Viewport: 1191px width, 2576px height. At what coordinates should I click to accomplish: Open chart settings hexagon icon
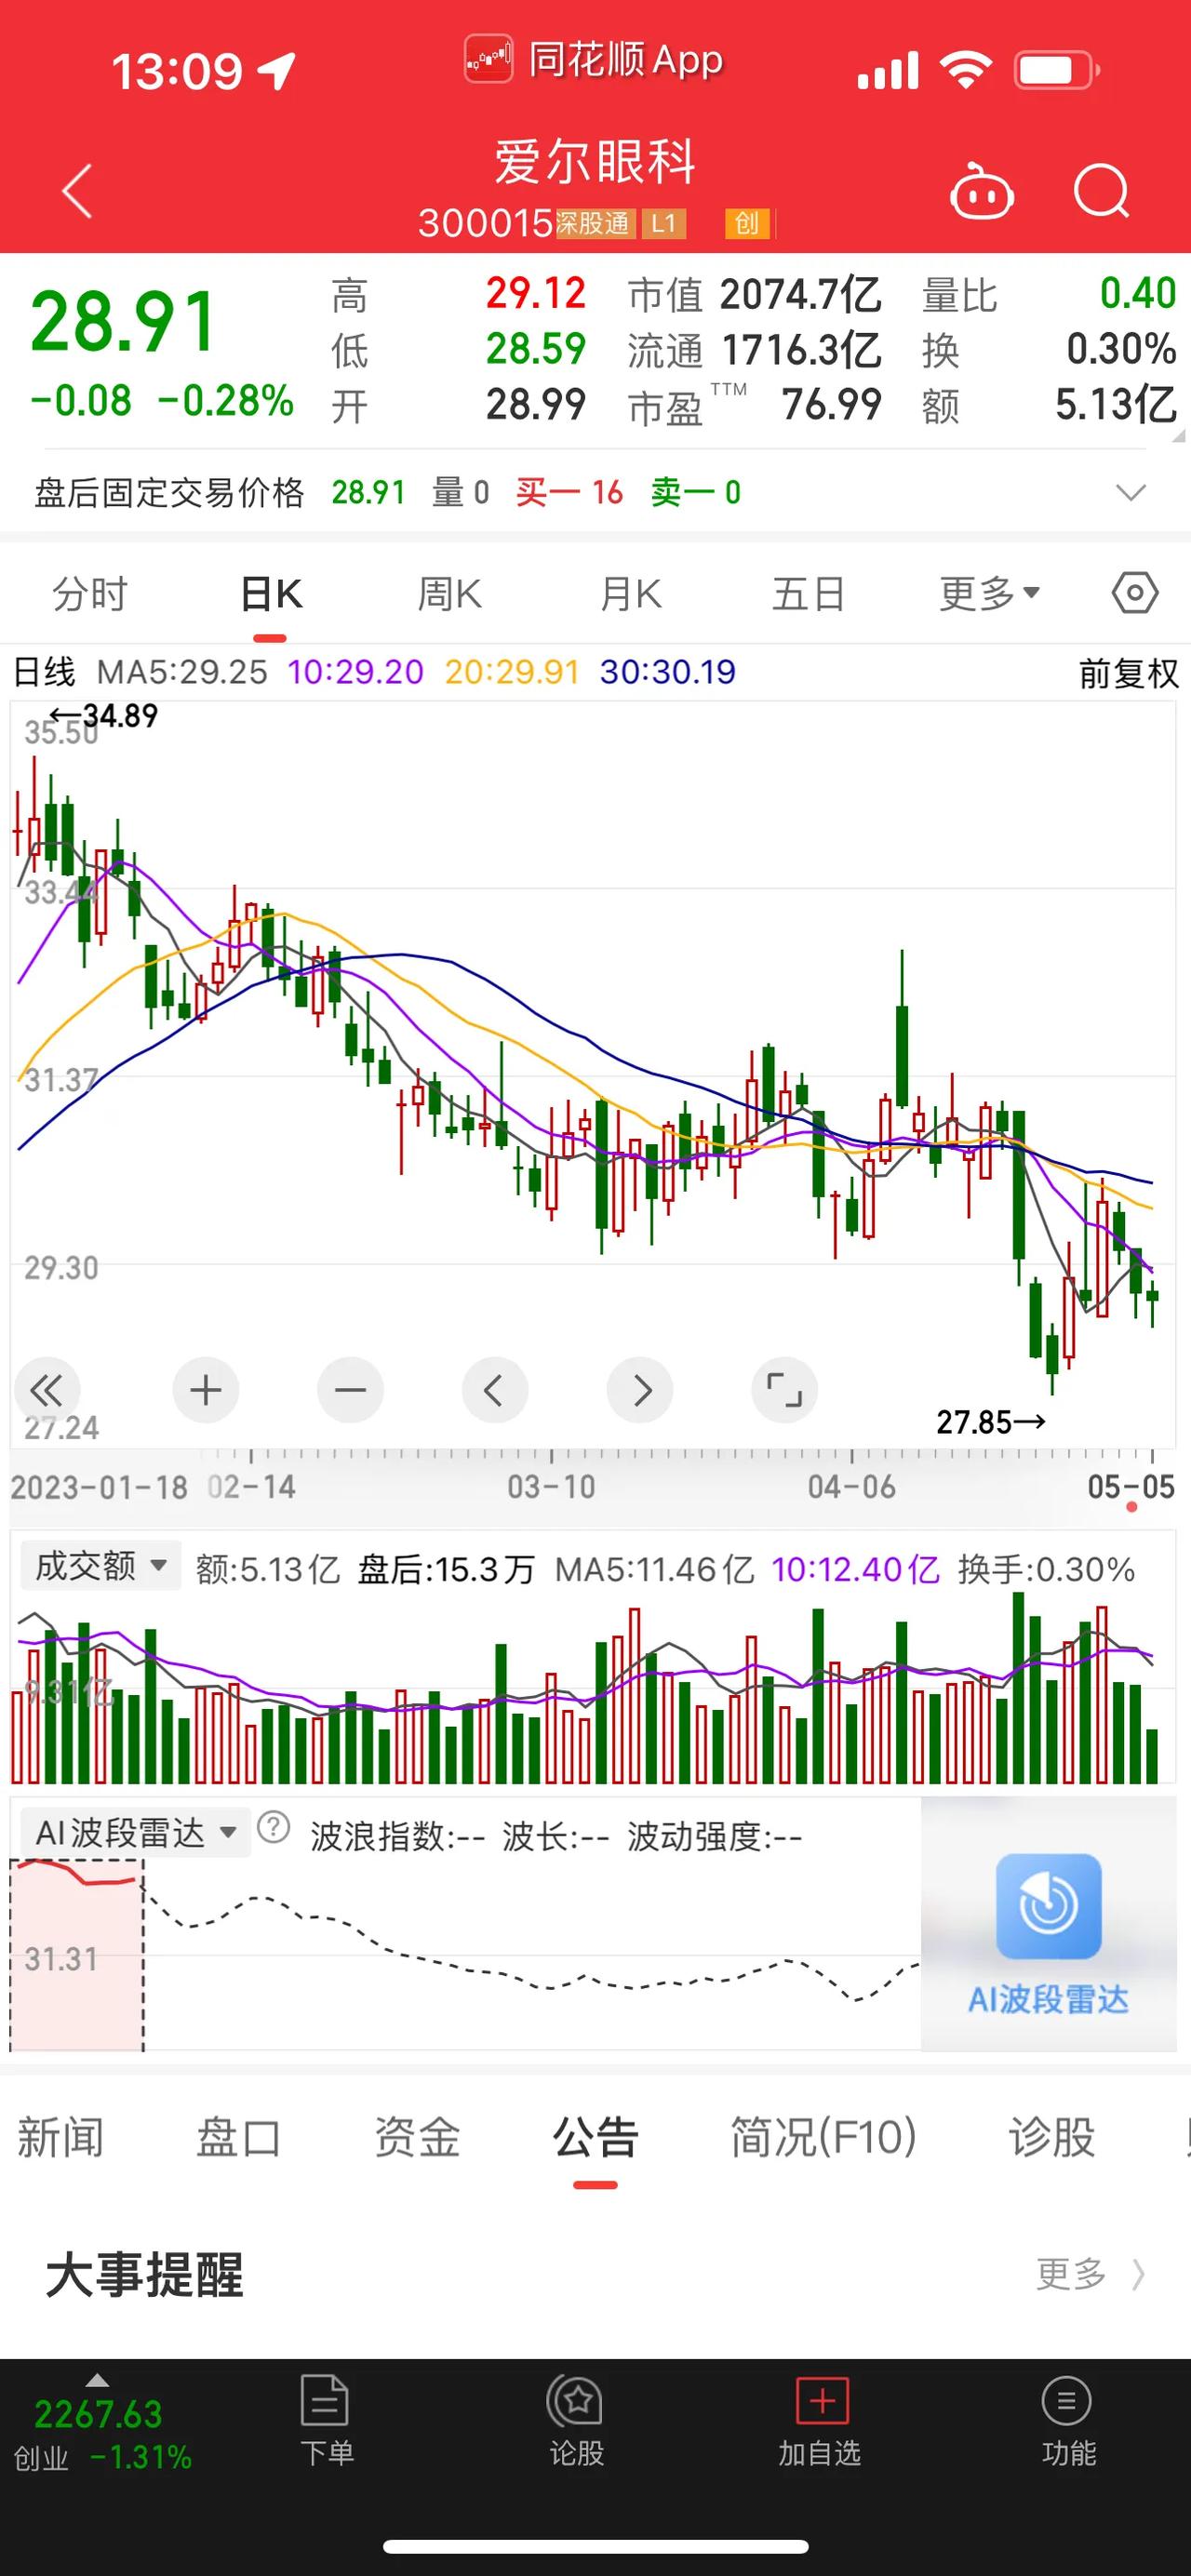[1135, 593]
